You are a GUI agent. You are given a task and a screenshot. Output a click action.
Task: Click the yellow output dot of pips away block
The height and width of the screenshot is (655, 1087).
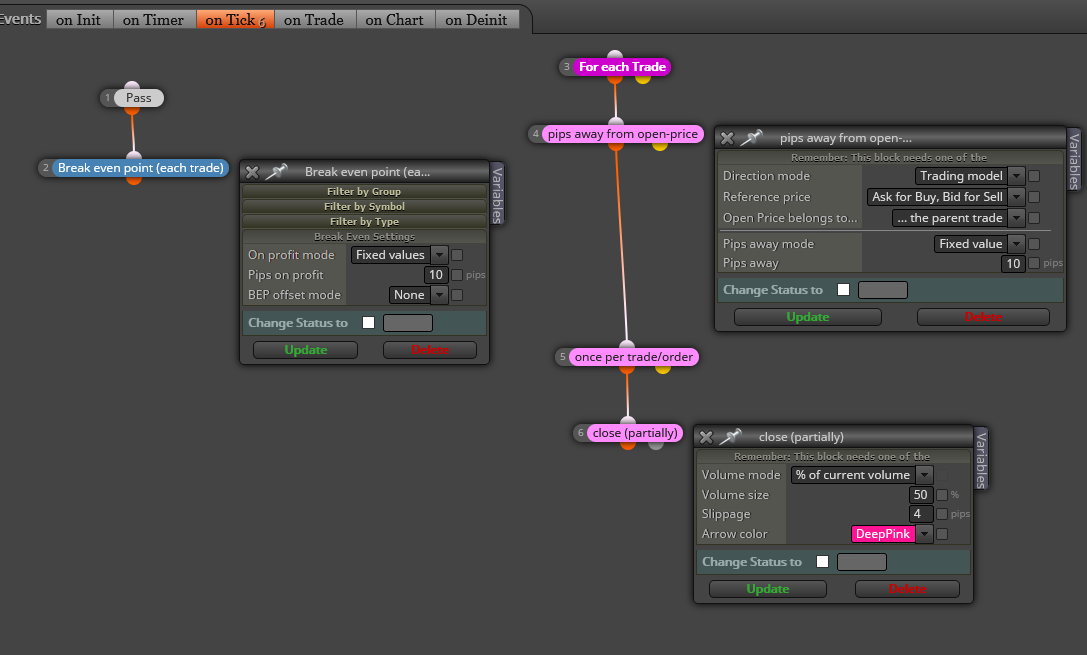coord(660,146)
